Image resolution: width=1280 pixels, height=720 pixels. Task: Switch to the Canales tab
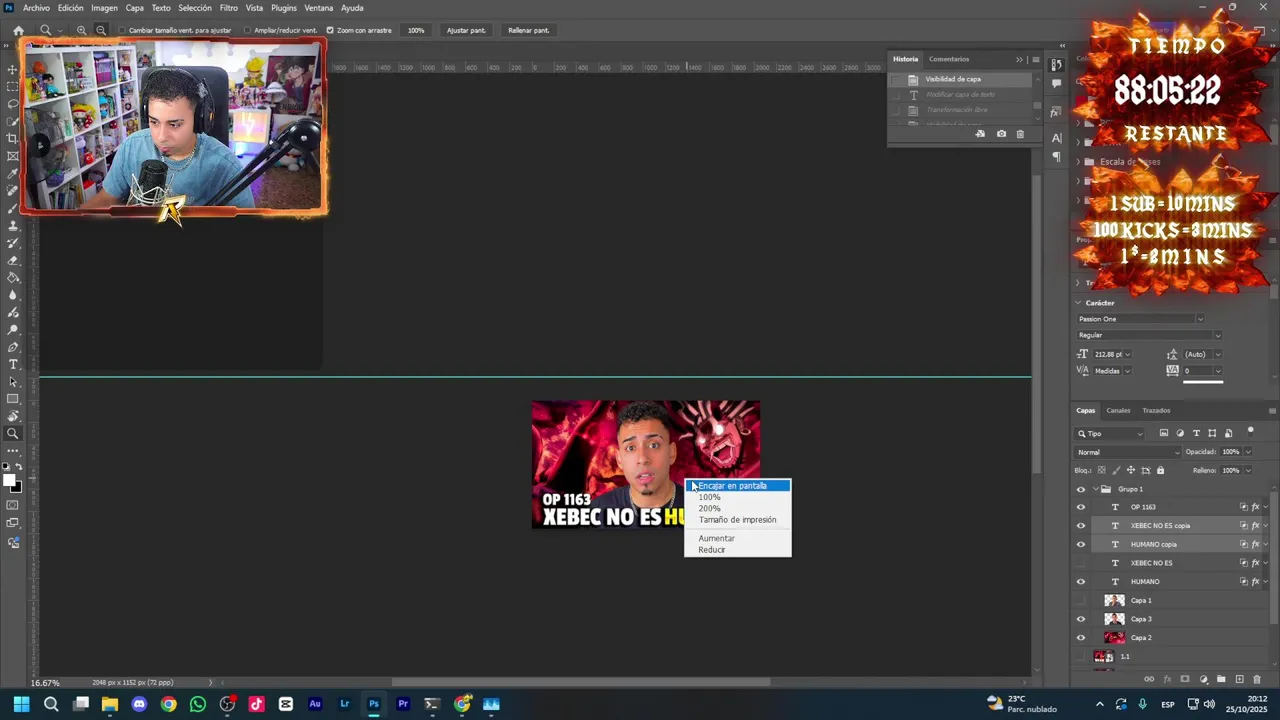click(x=1118, y=410)
